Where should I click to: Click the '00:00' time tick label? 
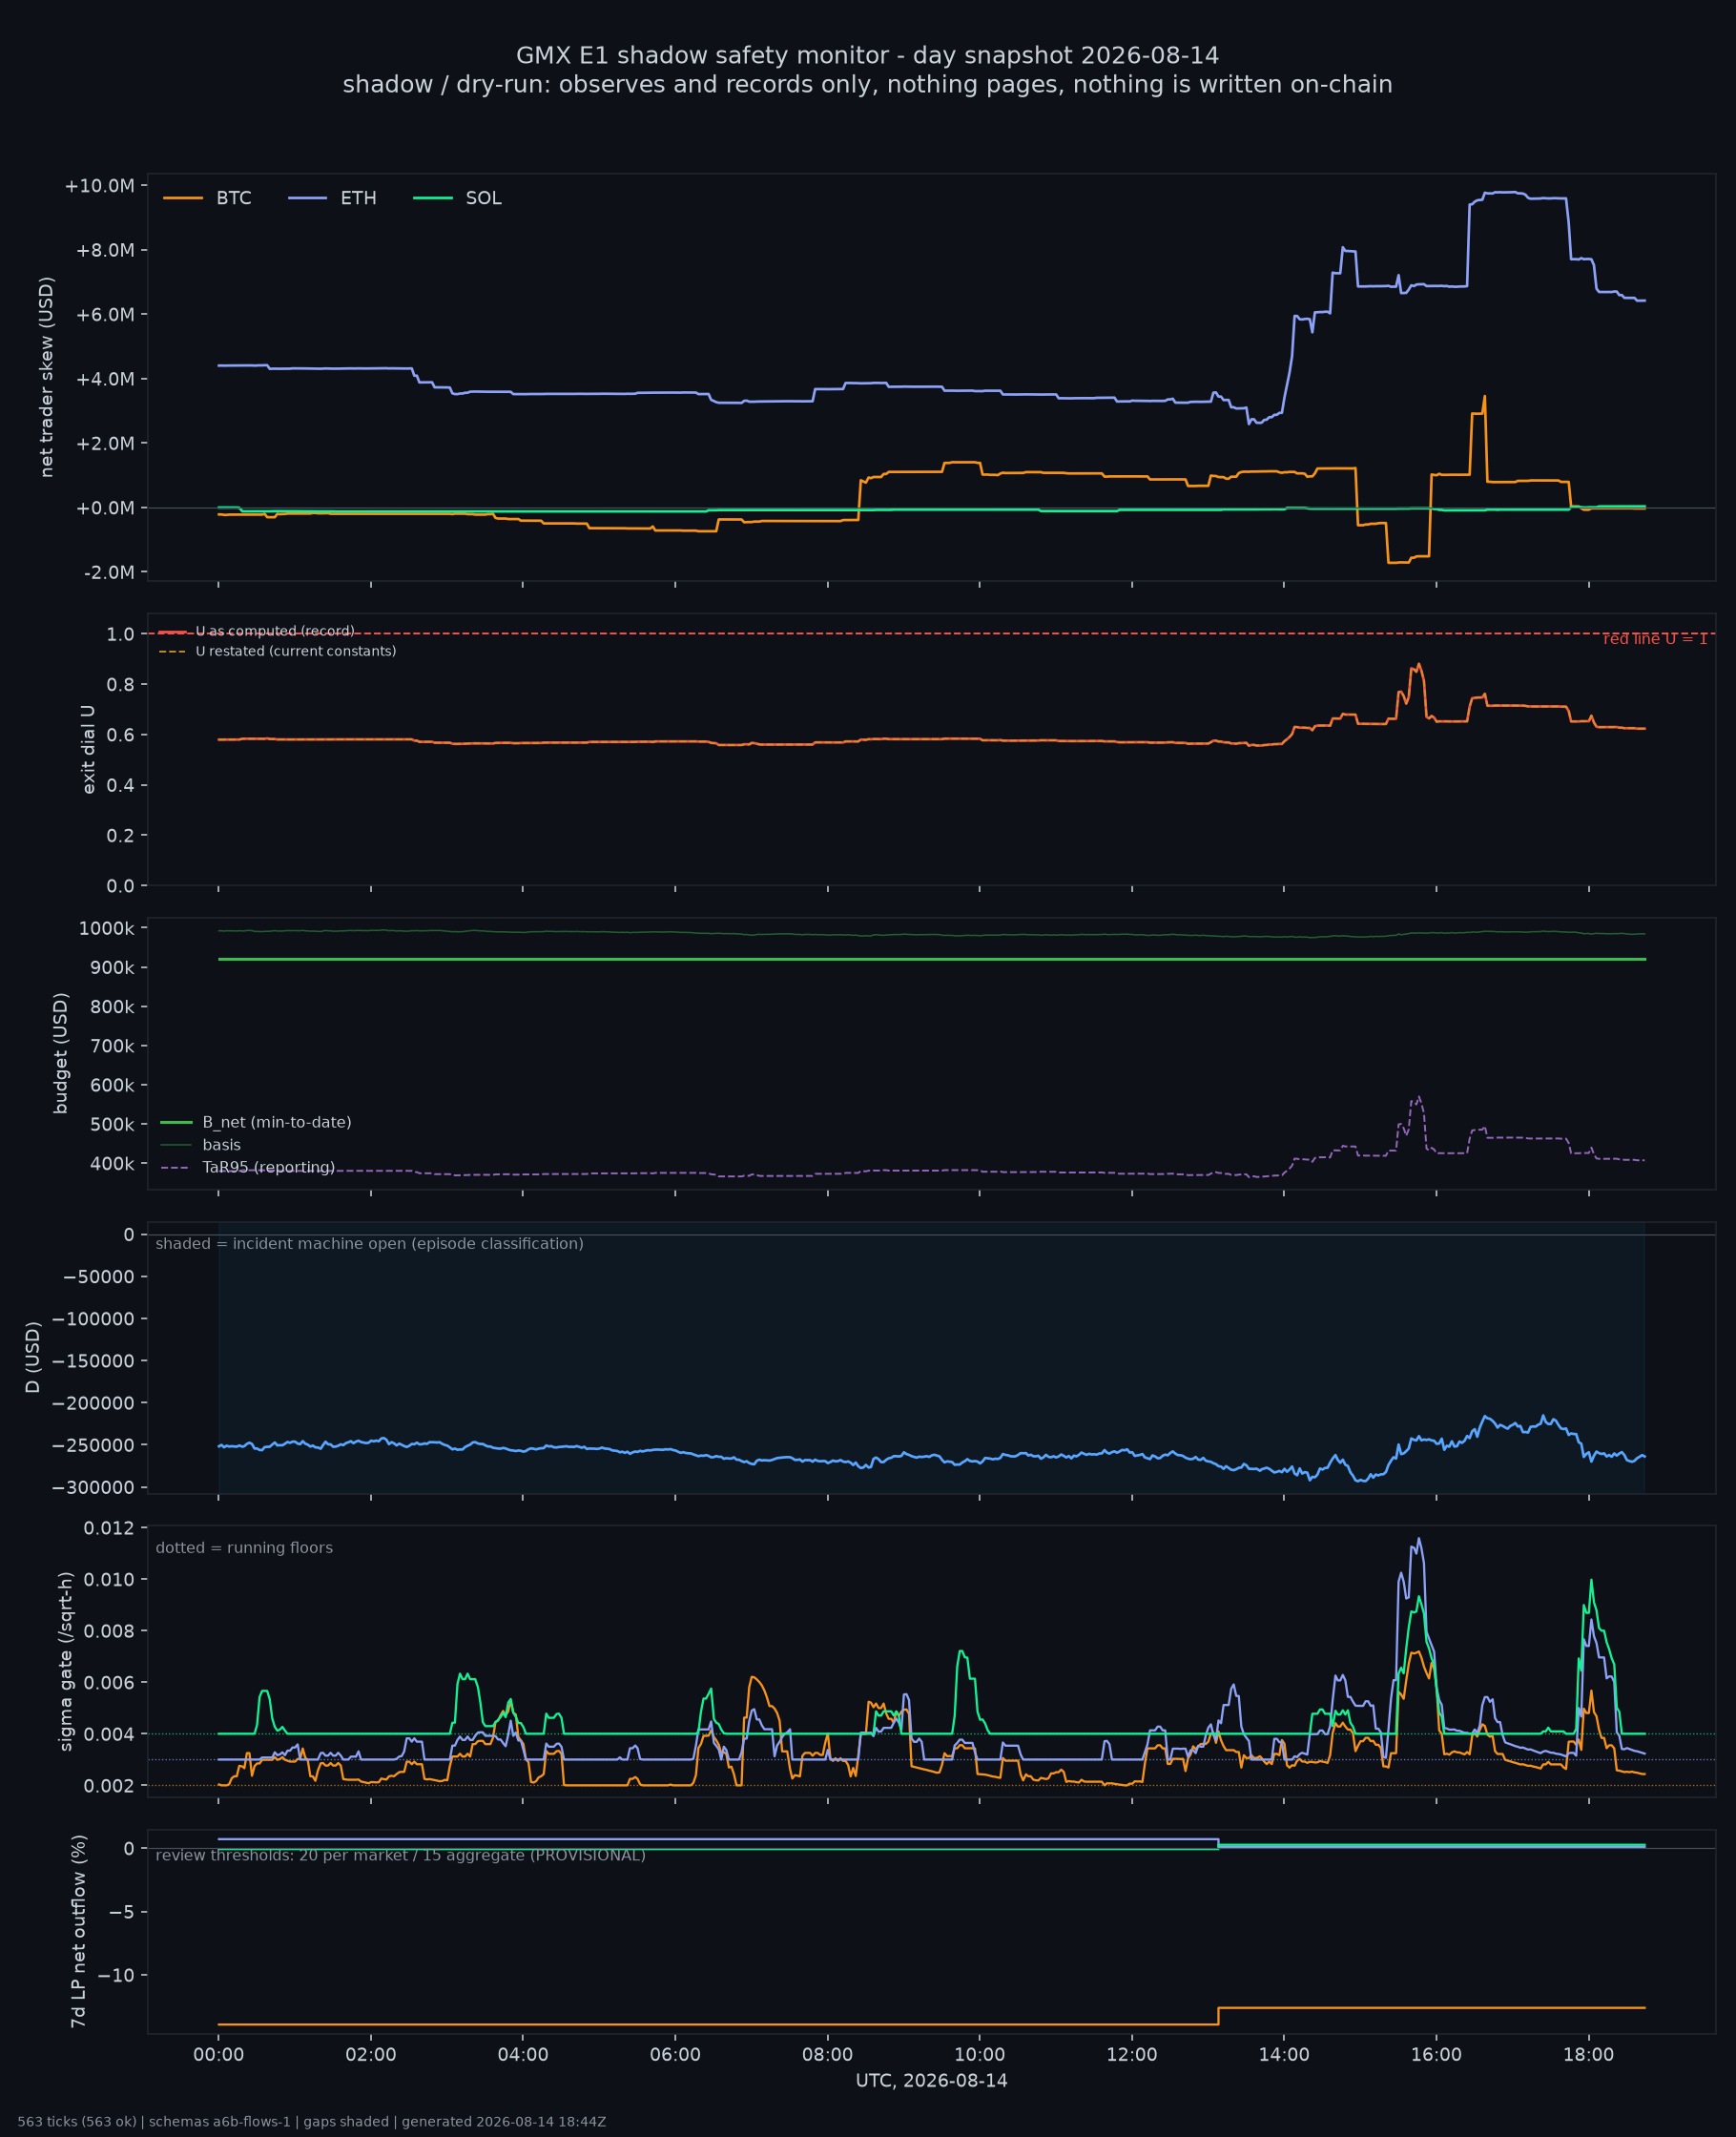[219, 2055]
